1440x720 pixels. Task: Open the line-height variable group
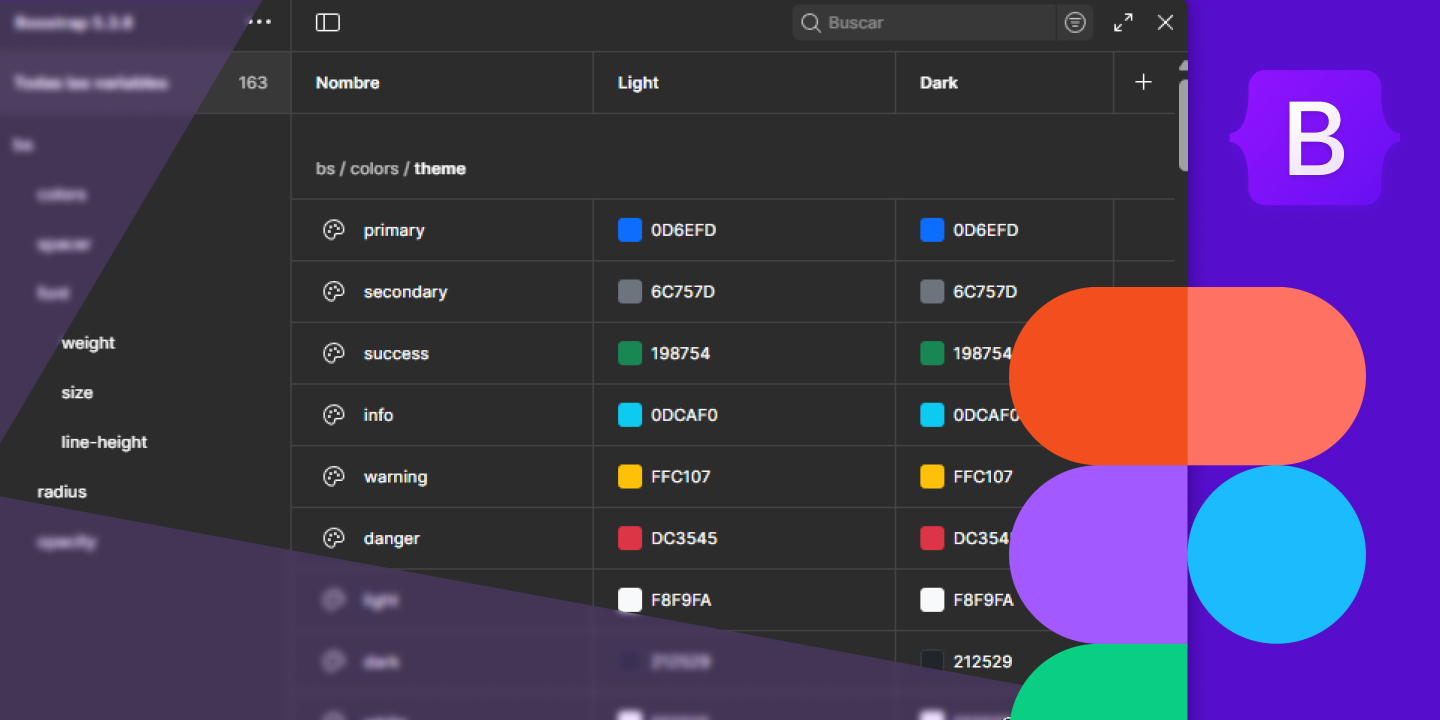[104, 442]
